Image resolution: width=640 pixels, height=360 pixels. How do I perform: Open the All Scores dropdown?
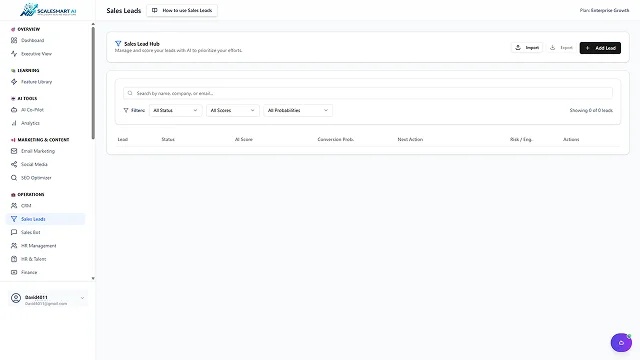click(233, 110)
